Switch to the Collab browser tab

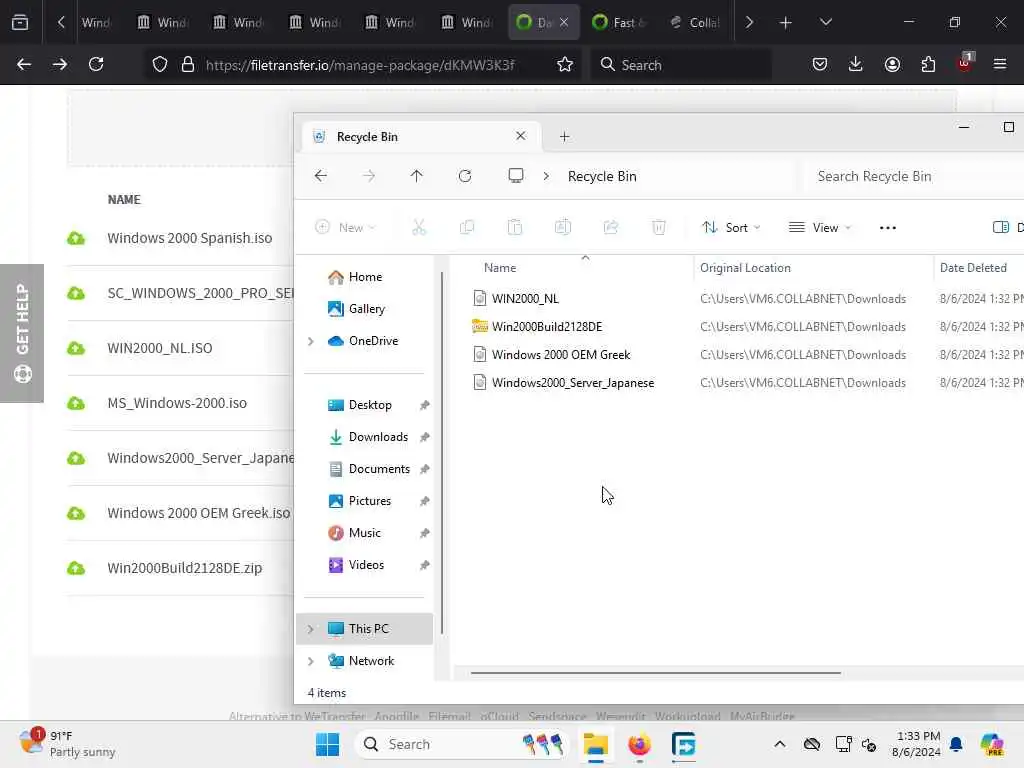pos(695,22)
